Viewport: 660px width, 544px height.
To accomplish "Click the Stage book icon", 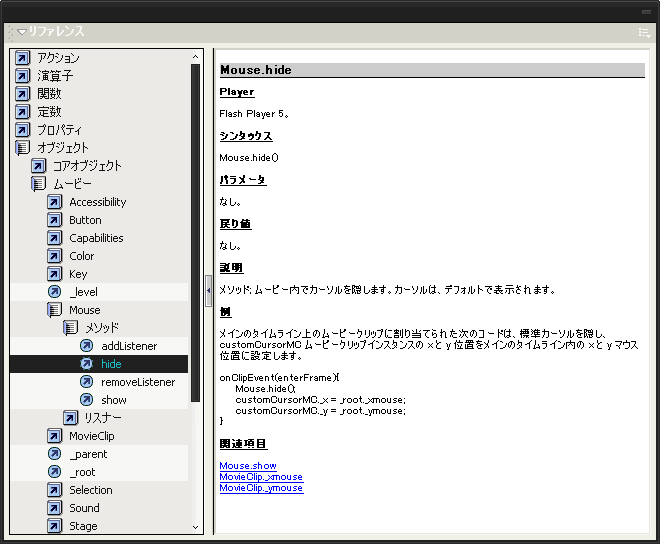I will pos(54,526).
